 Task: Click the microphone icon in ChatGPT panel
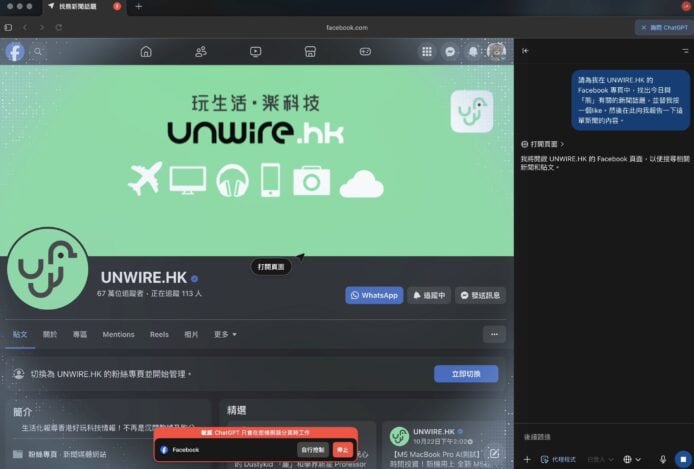pyautogui.click(x=662, y=459)
